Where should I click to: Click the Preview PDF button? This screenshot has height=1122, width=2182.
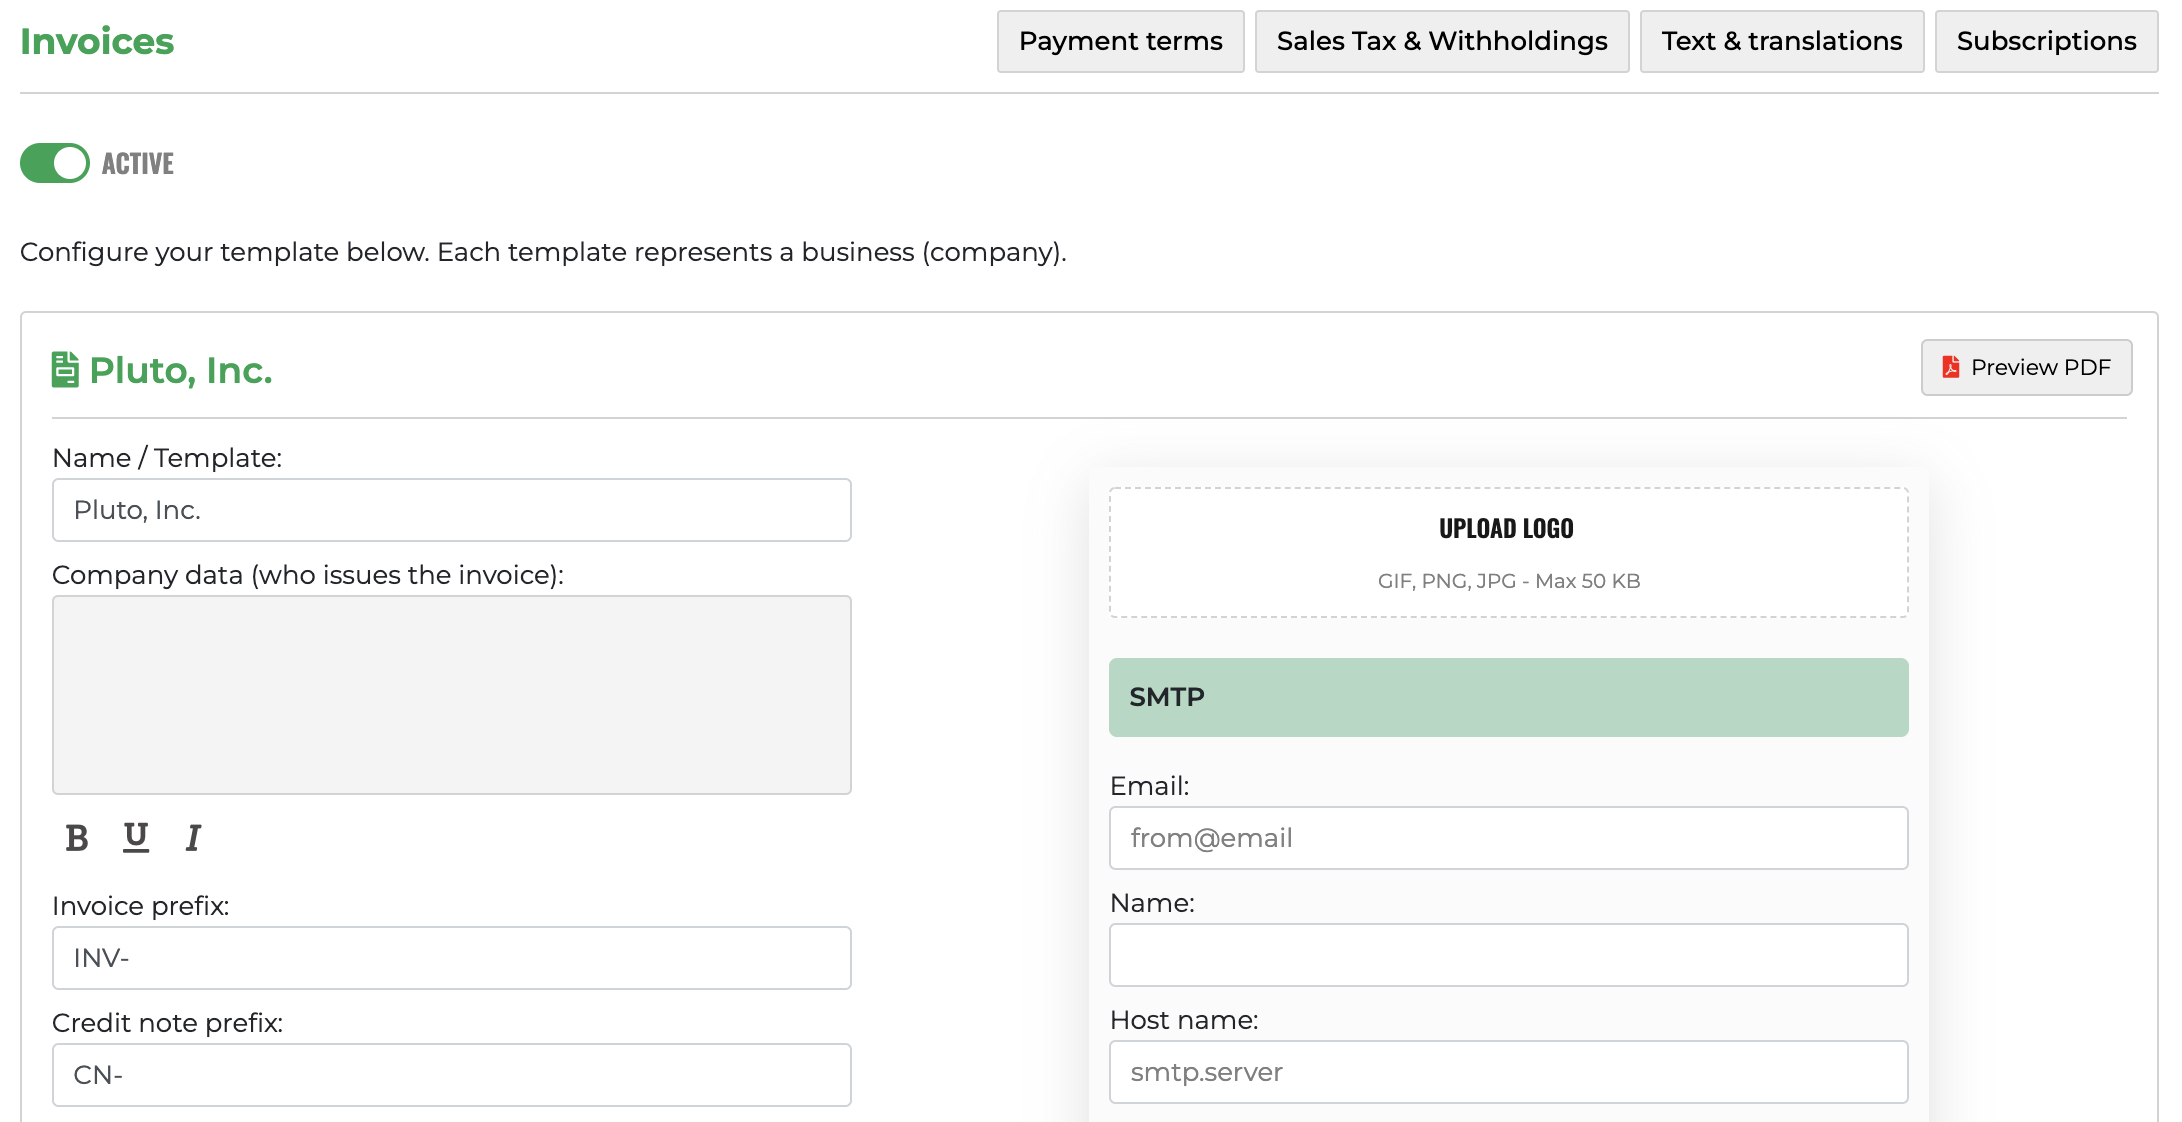click(x=2026, y=367)
